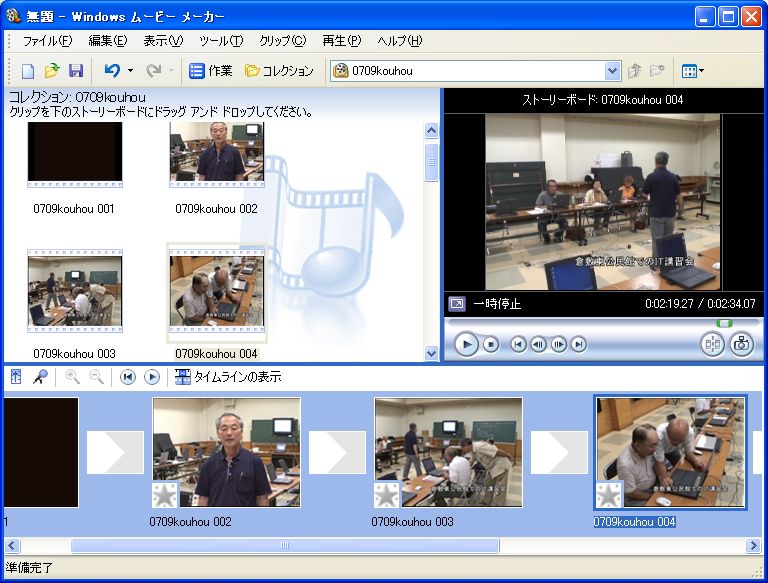Screen dimensions: 768x583
Task: Select the 0709kouhou 003 collection thumbnail
Action: click(x=75, y=293)
